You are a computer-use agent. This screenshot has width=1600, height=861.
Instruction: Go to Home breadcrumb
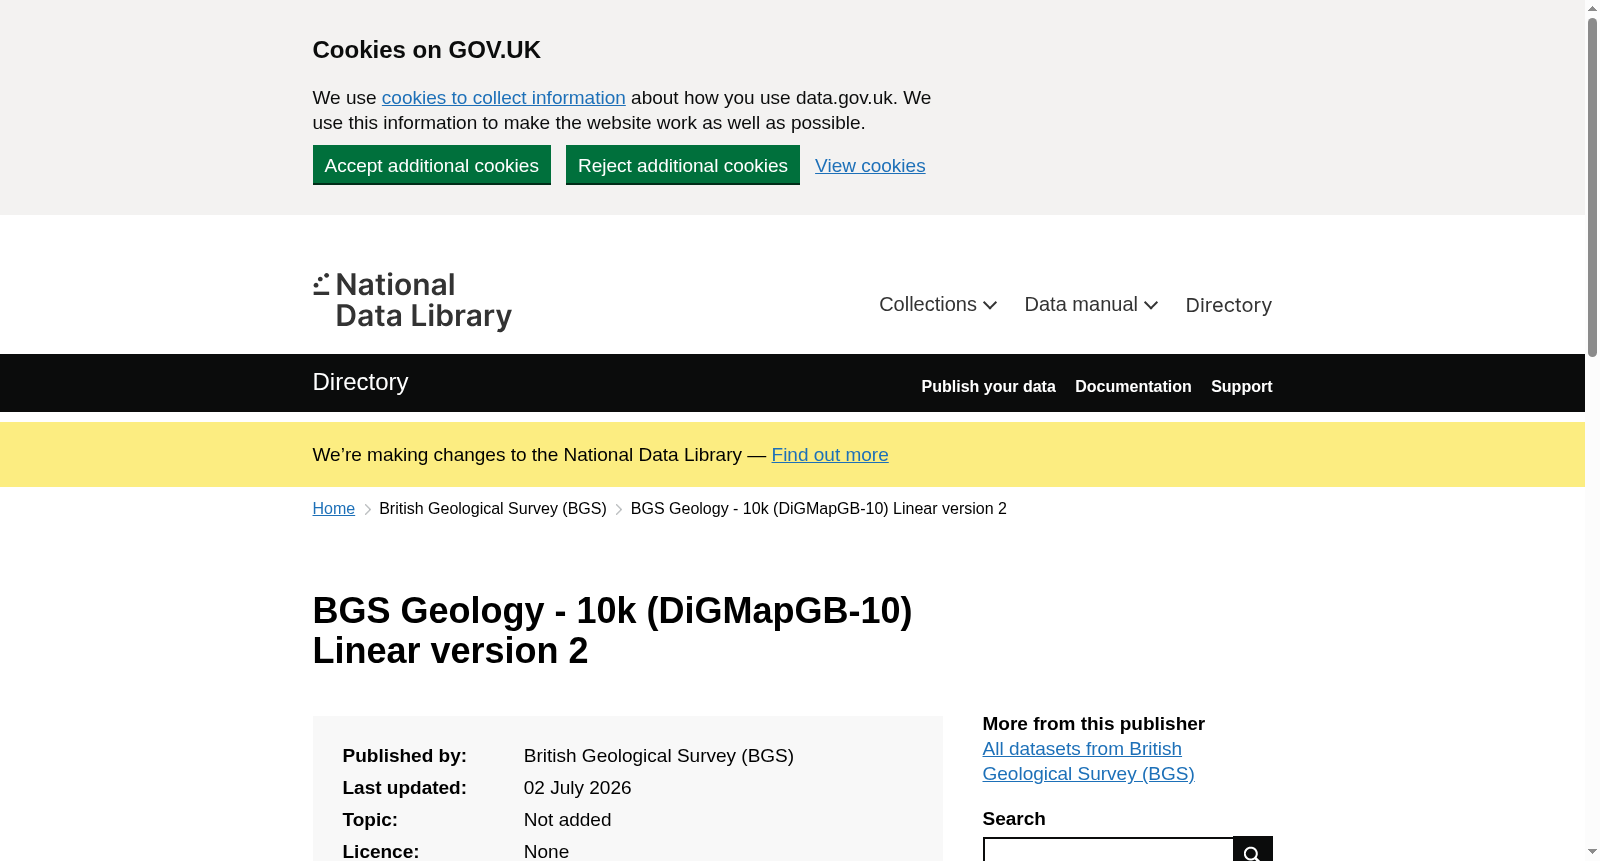coord(334,509)
